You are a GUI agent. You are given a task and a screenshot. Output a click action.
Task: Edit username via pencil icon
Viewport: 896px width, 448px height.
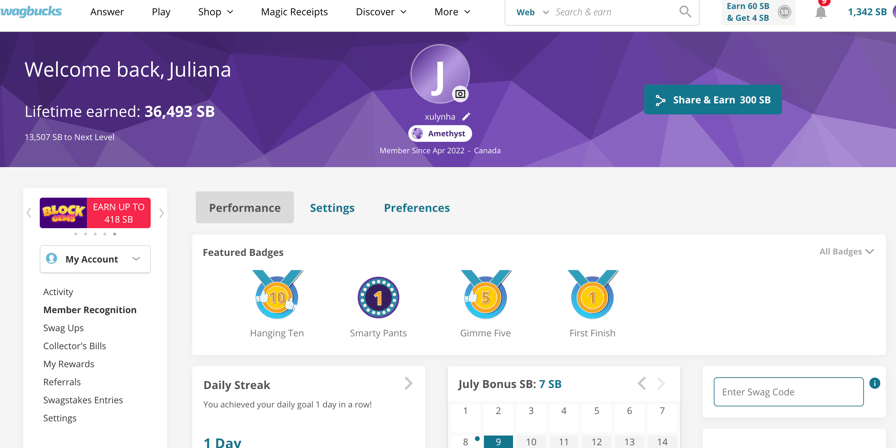(466, 117)
